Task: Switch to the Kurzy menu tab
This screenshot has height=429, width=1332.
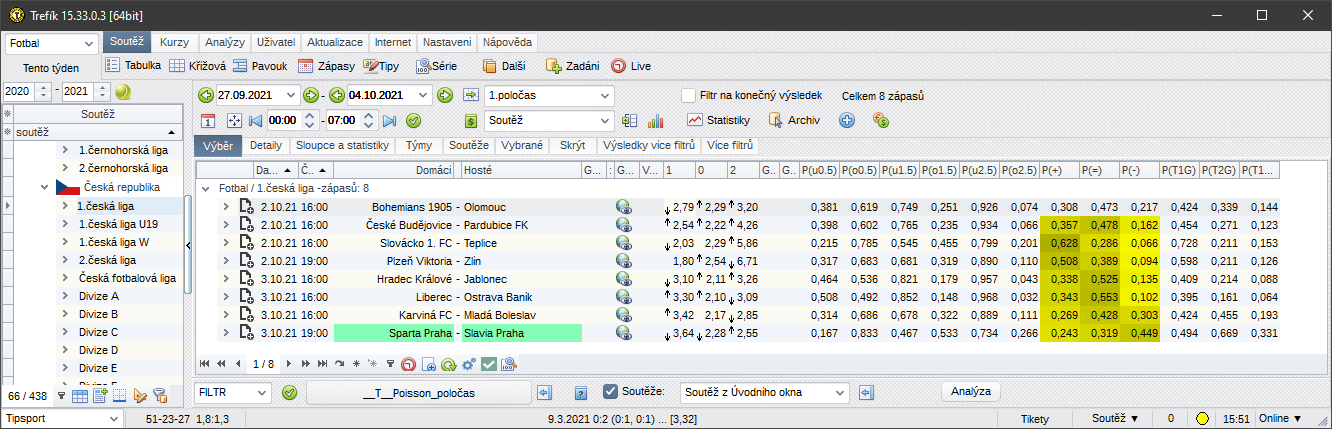Action: [x=175, y=43]
